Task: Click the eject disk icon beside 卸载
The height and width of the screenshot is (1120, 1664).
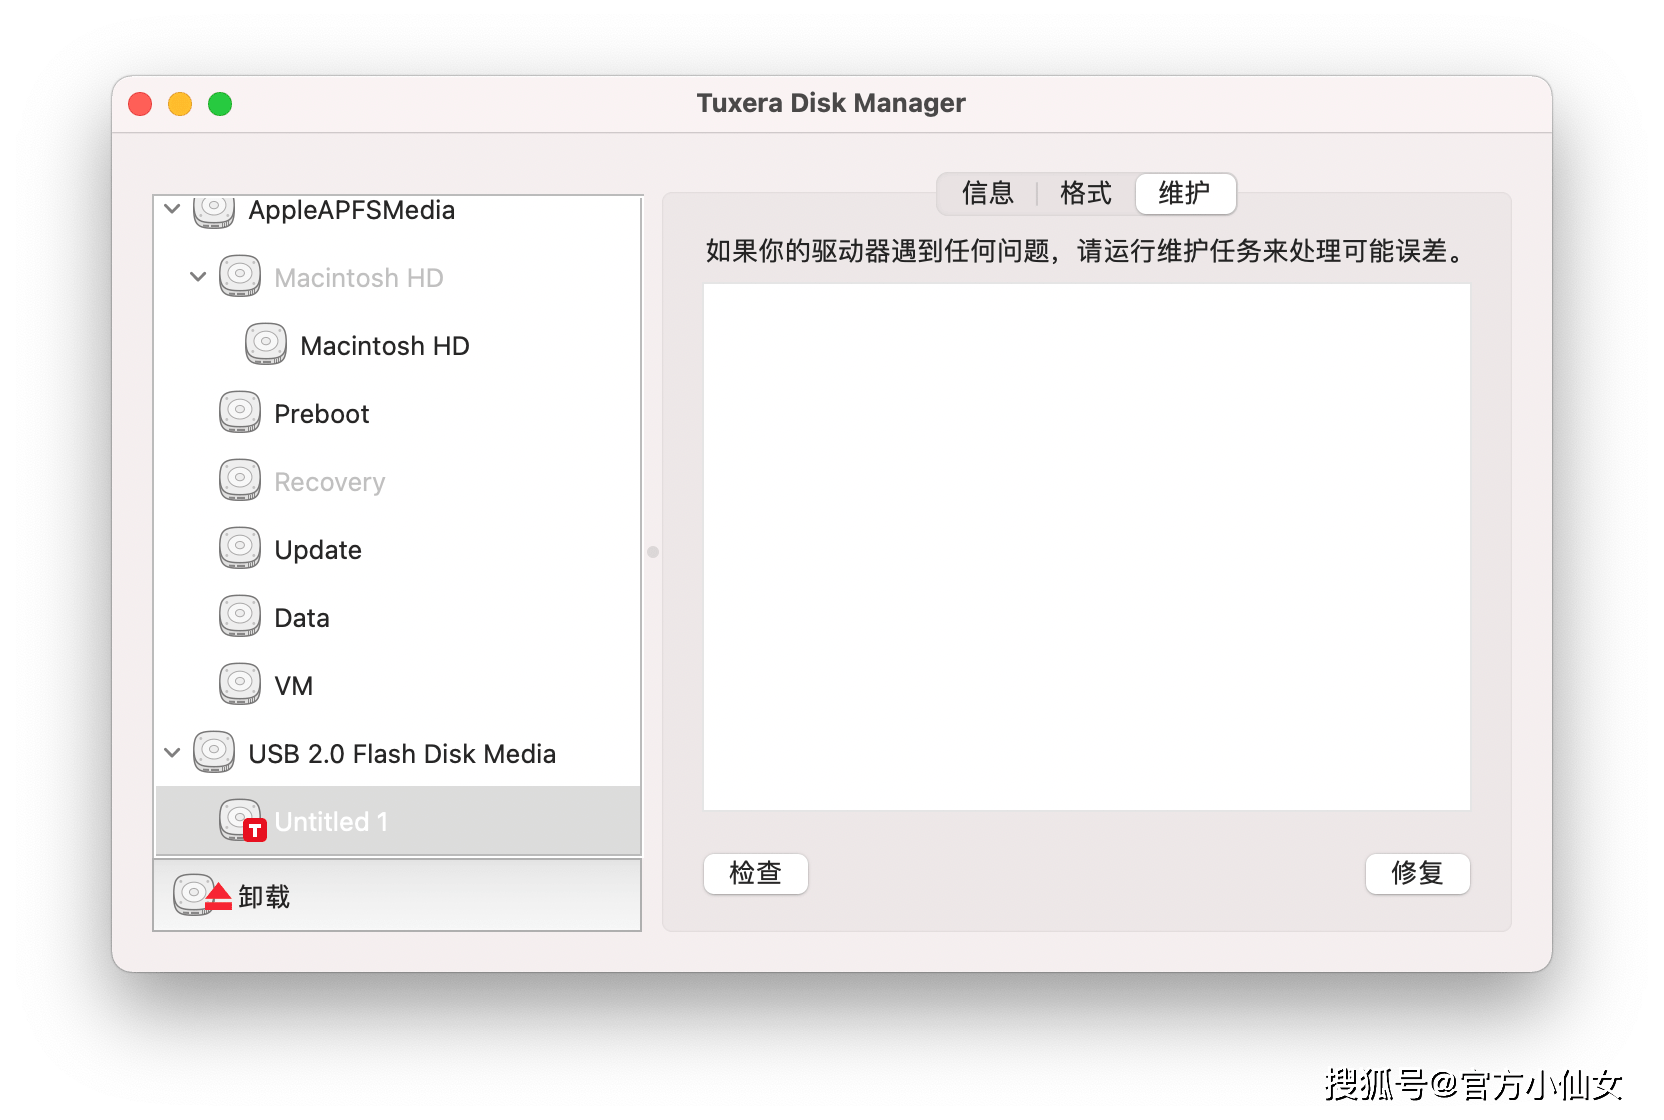Action: 201,896
